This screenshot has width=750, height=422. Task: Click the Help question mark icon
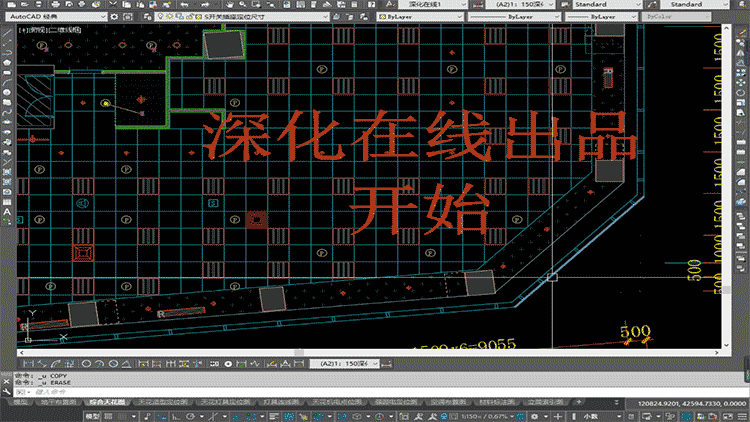pyautogui.click(x=372, y=4)
